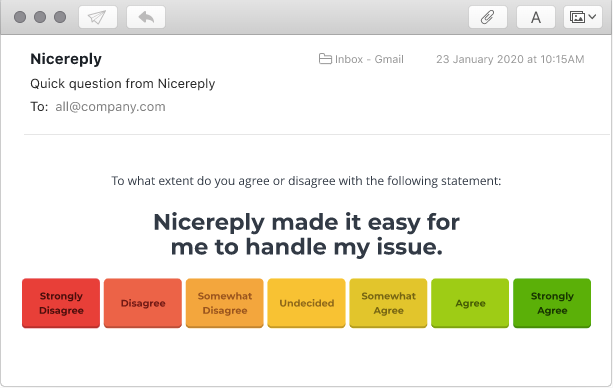Pick the Somewhat Disagree option
613x388 pixels.
[x=225, y=303]
